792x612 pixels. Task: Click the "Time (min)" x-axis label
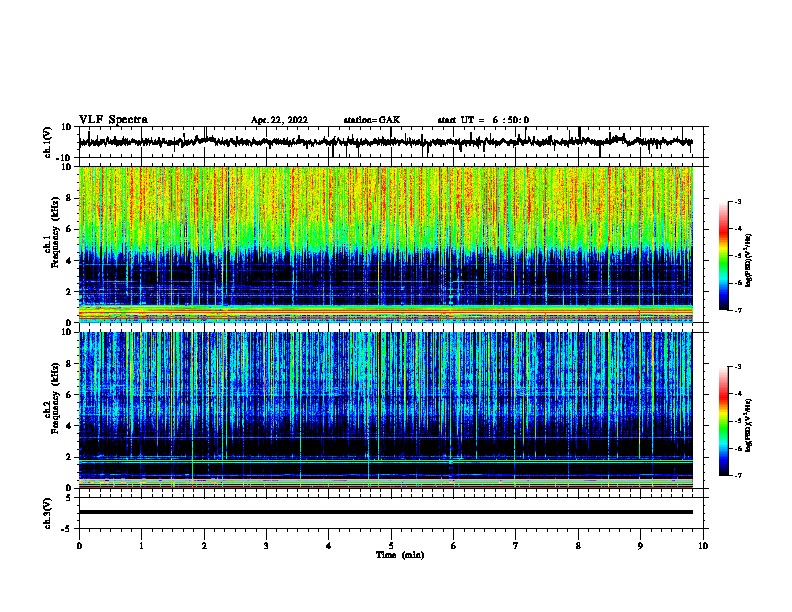(x=400, y=555)
